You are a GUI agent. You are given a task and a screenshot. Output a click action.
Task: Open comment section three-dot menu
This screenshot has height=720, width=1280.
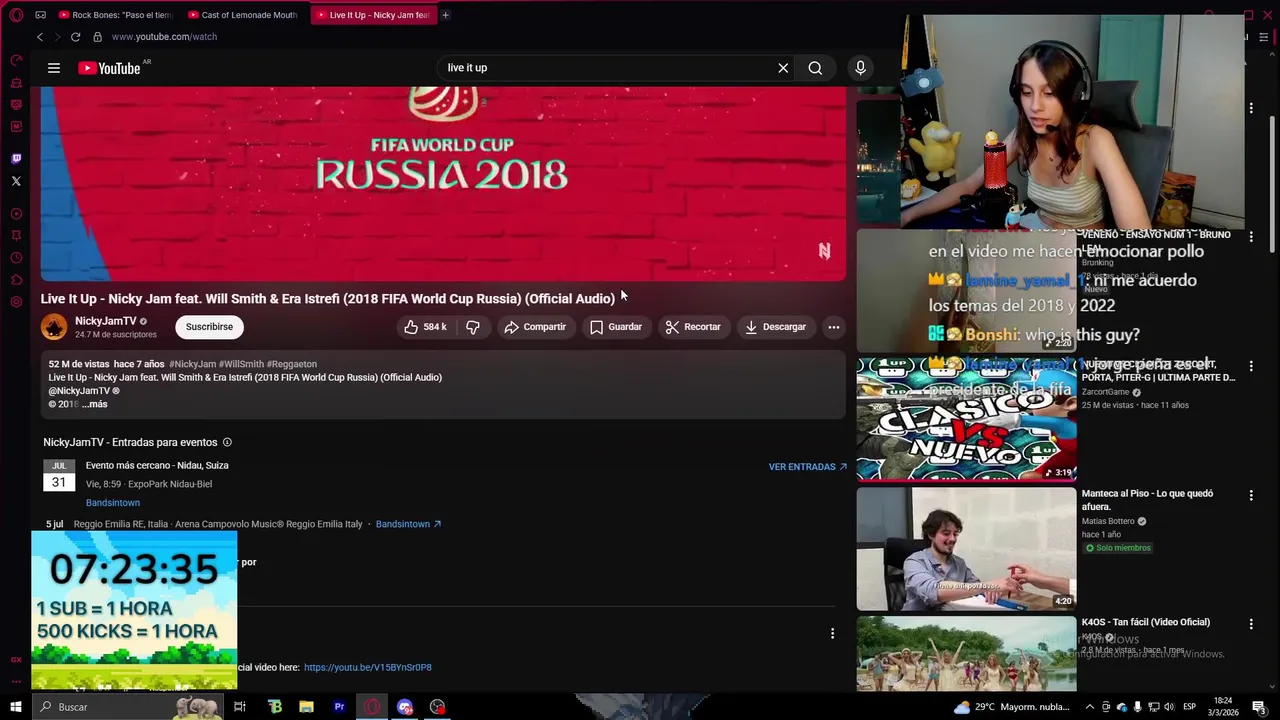832,633
